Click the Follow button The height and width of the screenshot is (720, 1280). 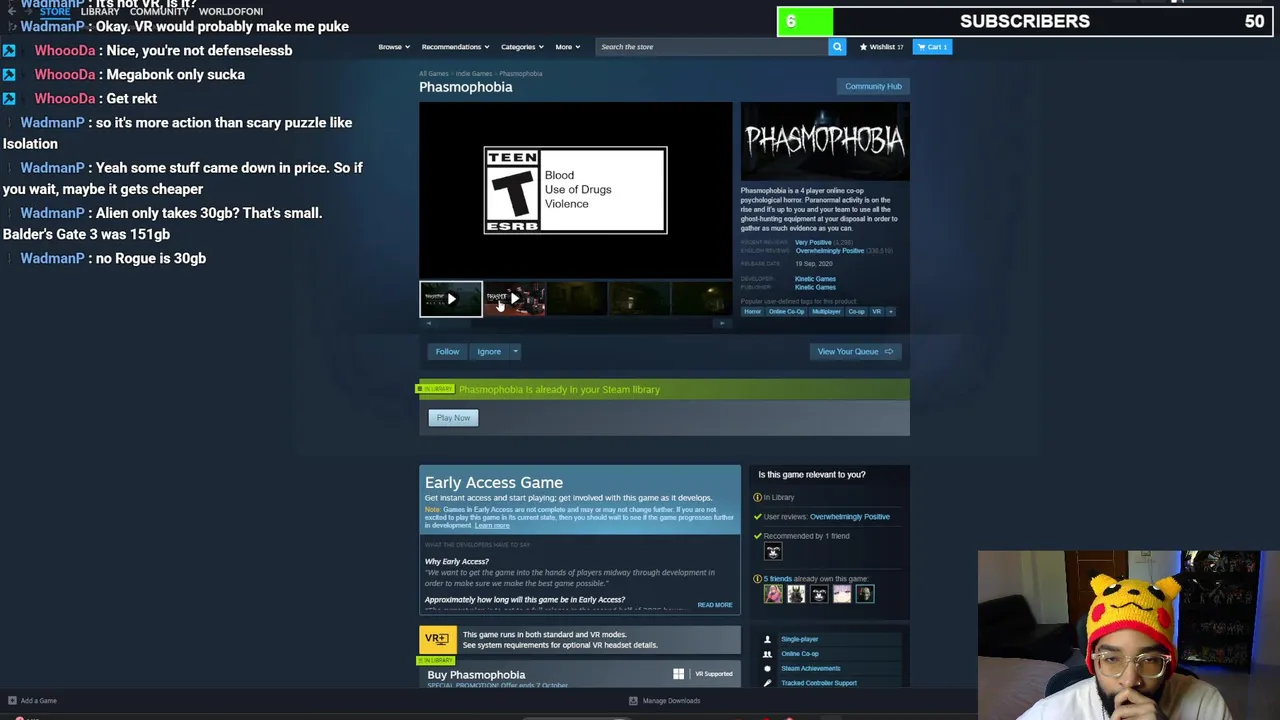[447, 352]
